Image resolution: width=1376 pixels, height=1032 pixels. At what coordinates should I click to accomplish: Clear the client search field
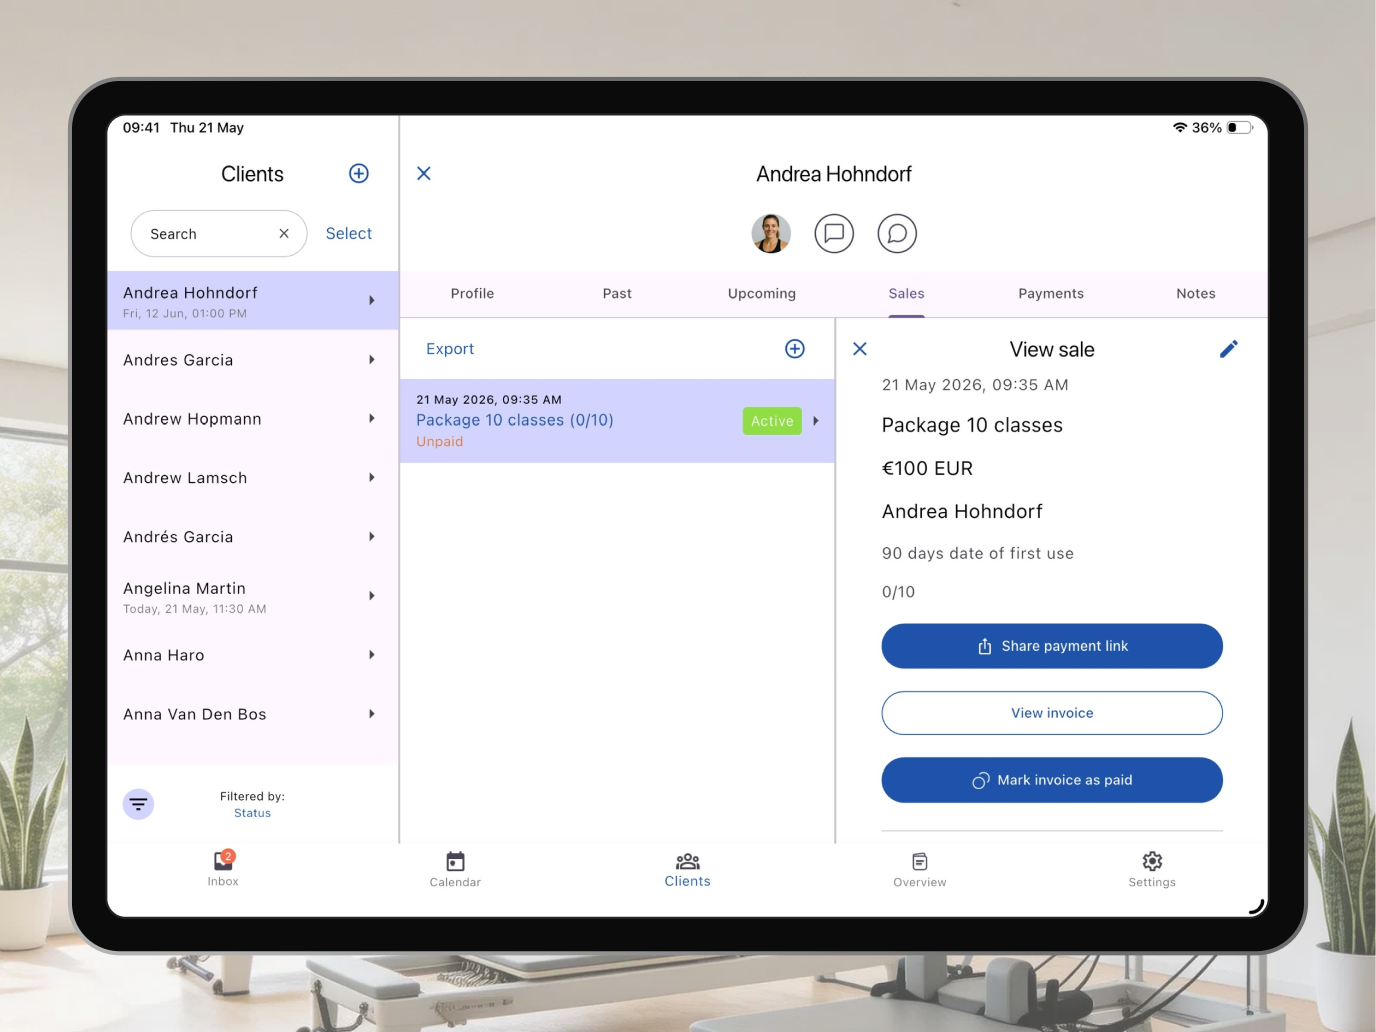click(284, 233)
